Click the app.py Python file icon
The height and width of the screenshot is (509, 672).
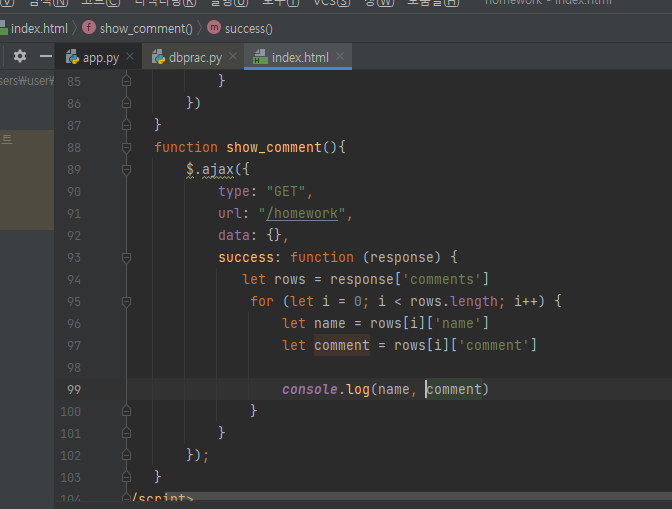[72, 57]
